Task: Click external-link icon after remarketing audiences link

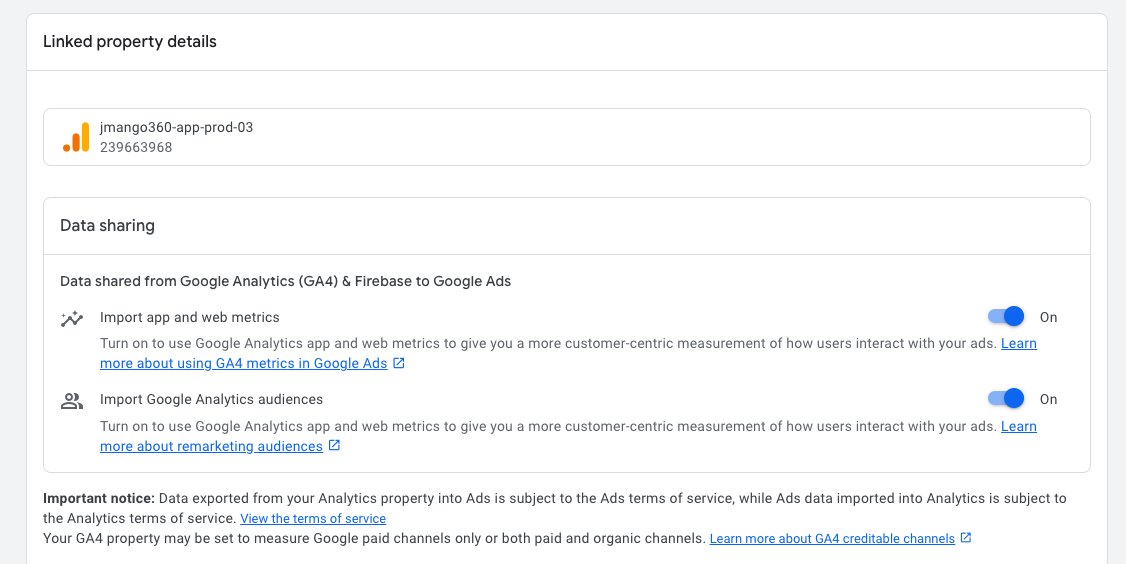Action: coord(335,446)
